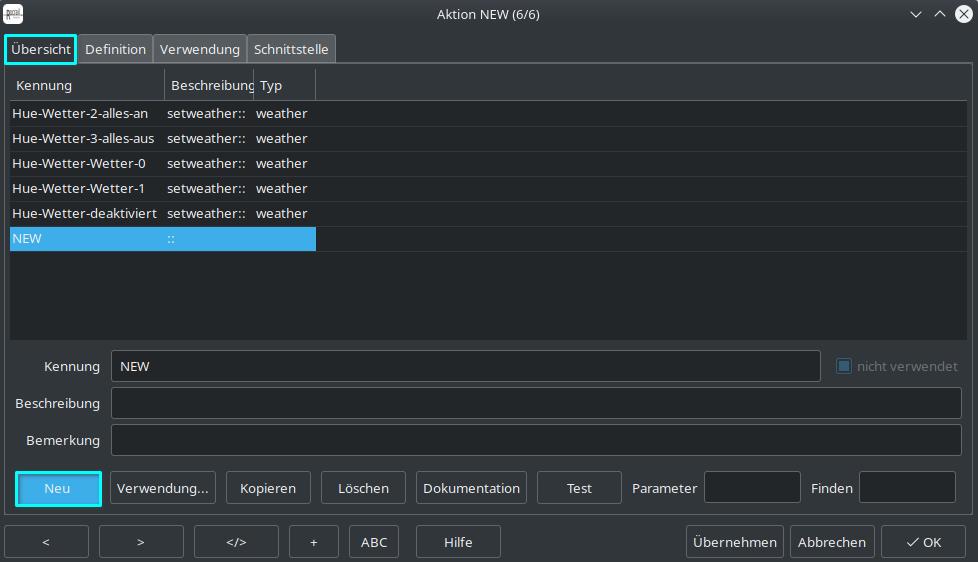Click Übernehmen to apply changes
The image size is (978, 562).
coord(733,542)
